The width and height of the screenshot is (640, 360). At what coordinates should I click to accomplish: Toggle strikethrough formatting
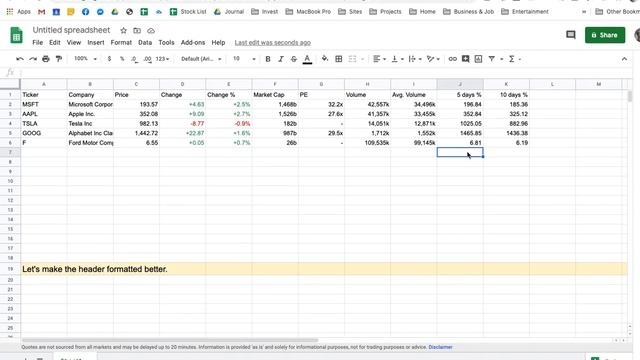point(294,59)
